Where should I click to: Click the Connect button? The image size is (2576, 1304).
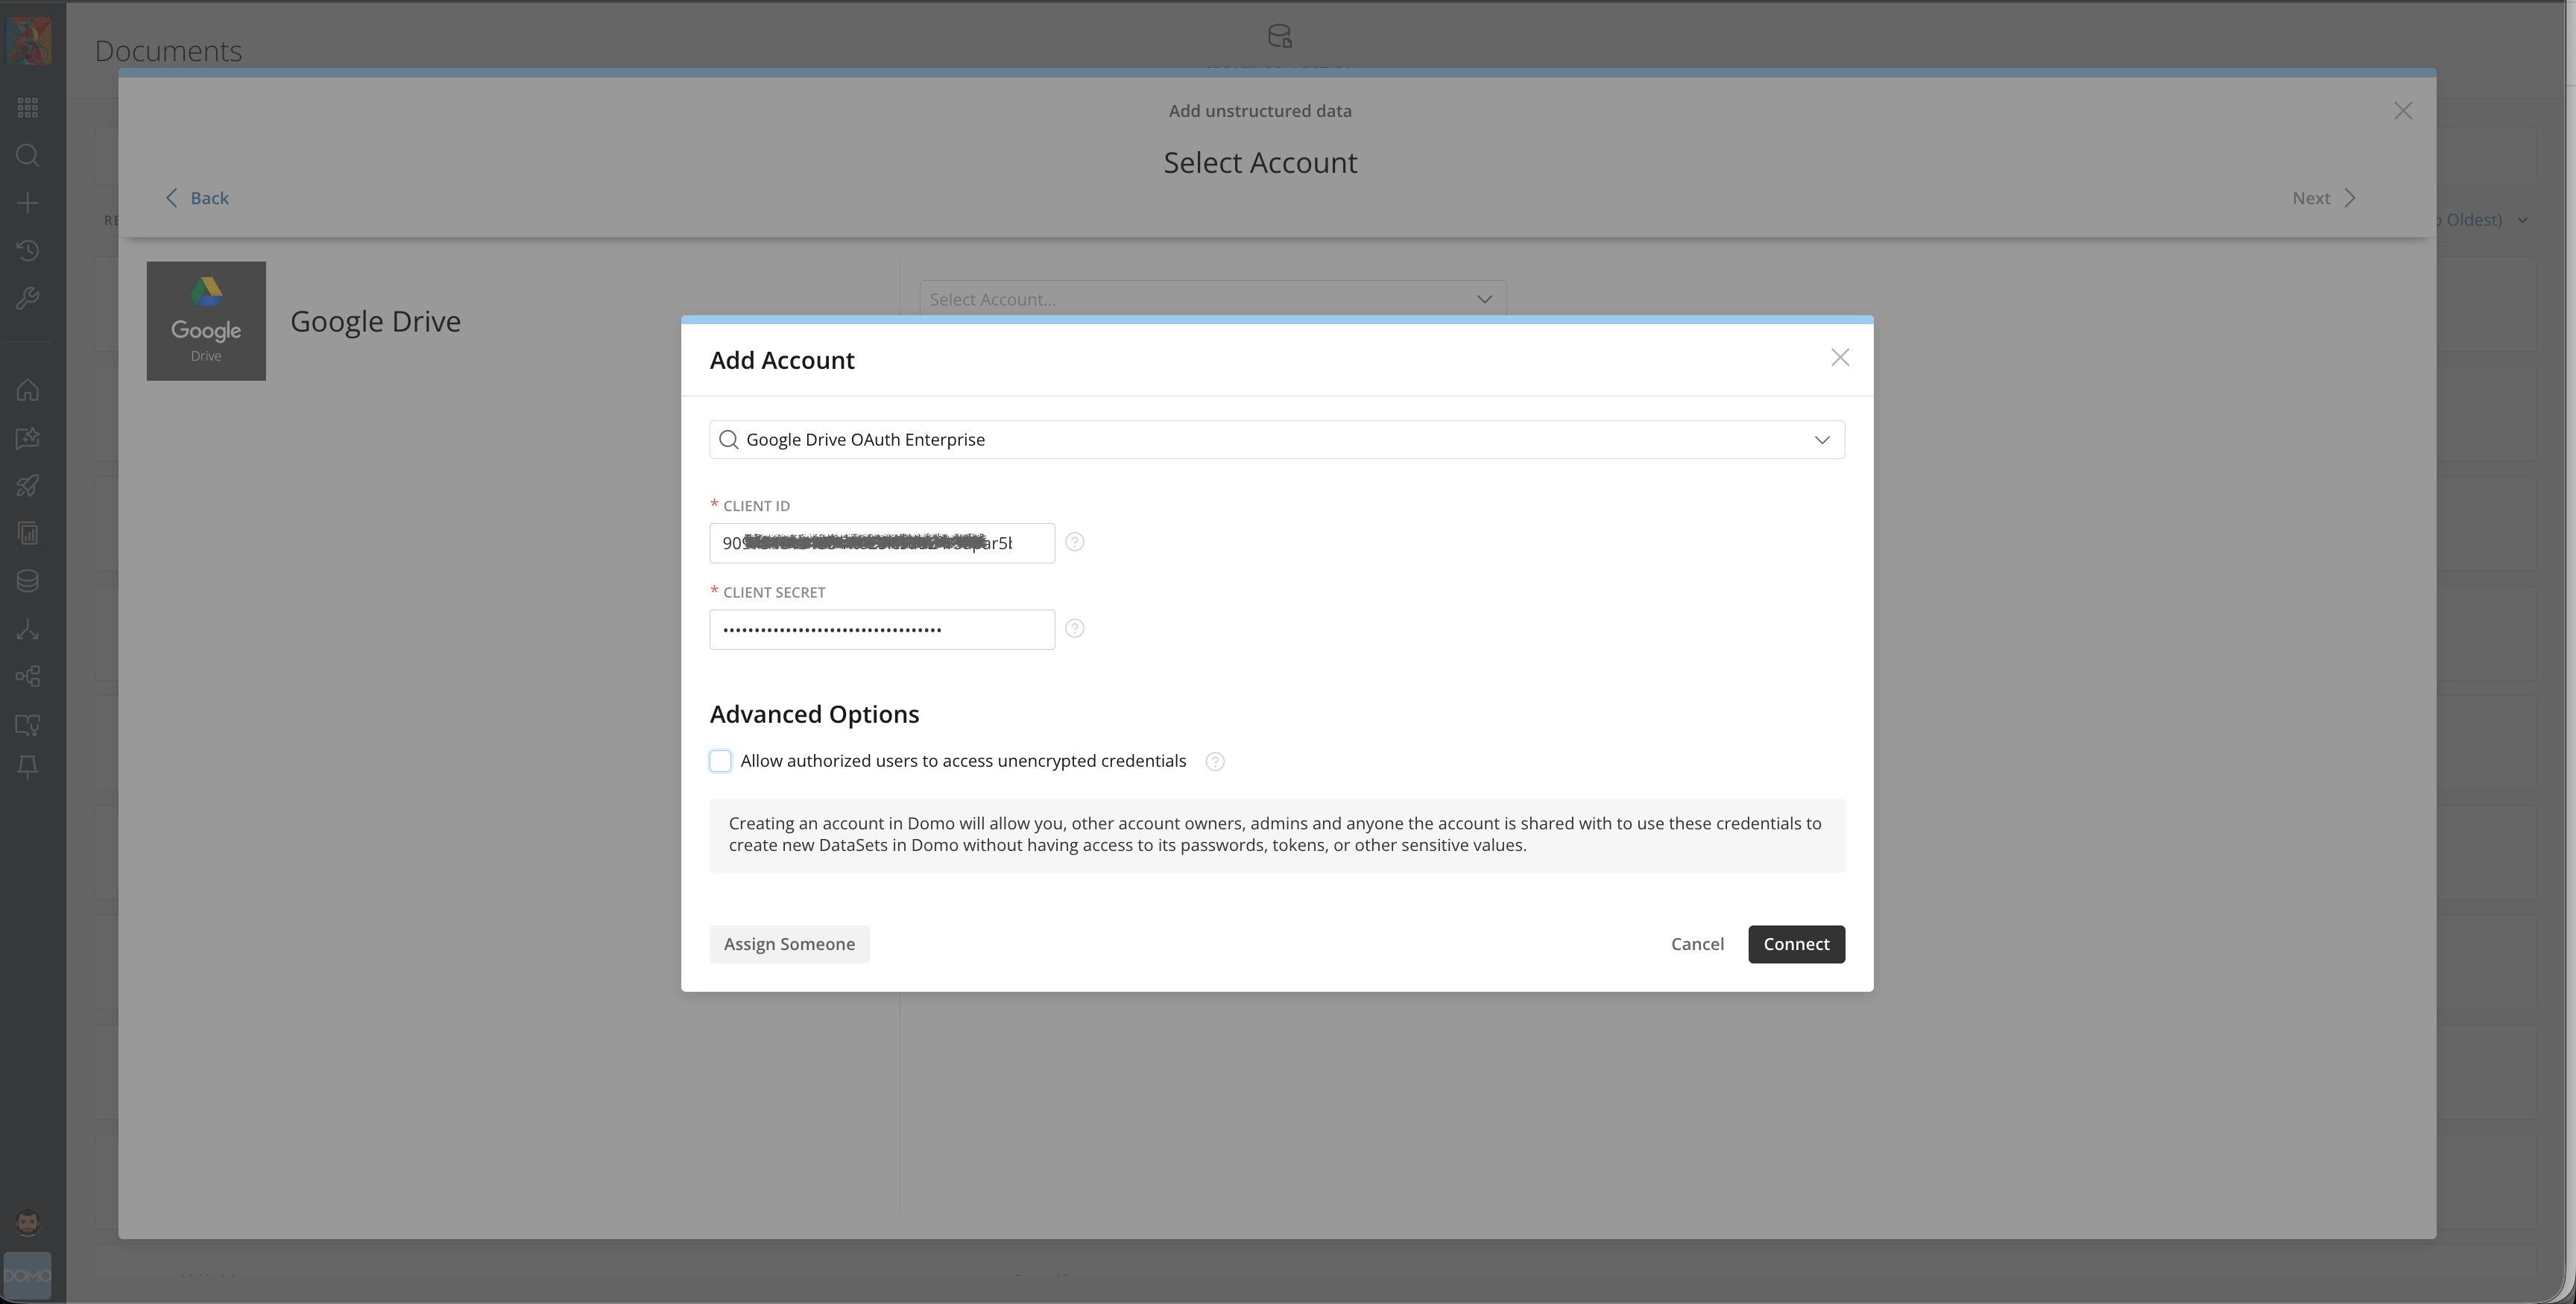point(1796,944)
